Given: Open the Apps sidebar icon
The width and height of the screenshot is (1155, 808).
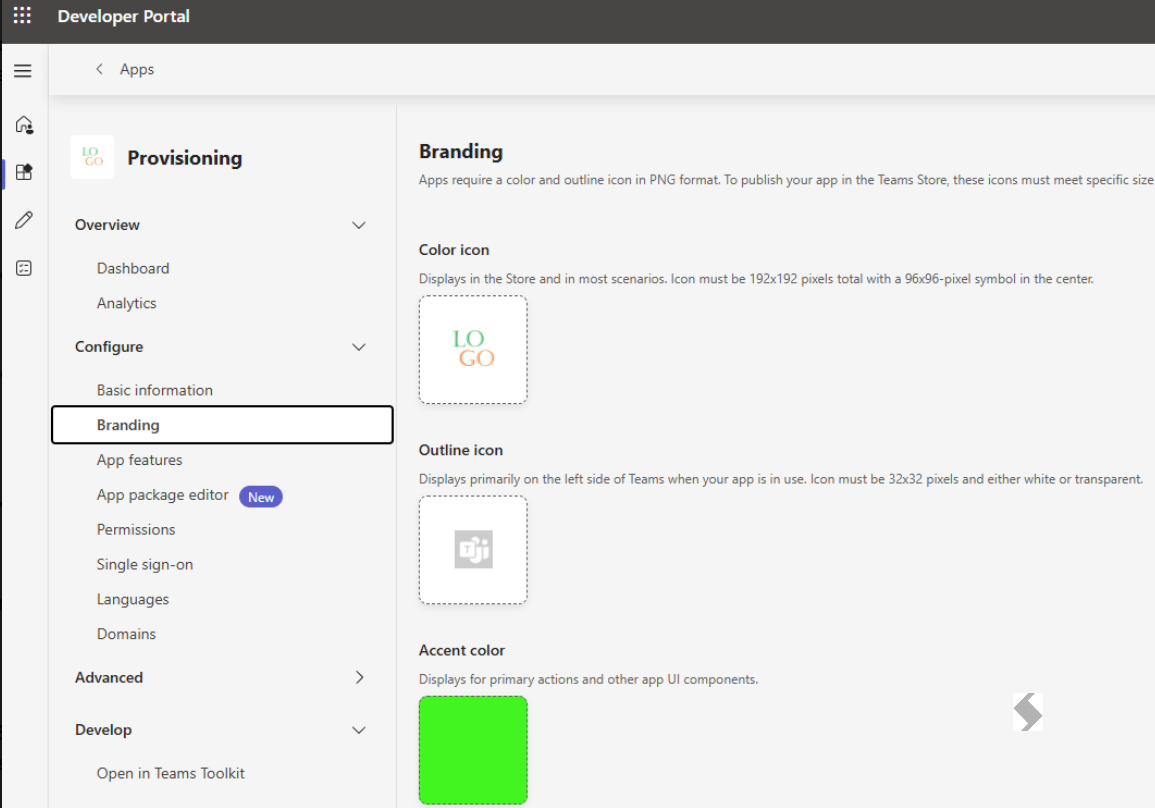Looking at the screenshot, I should click(24, 172).
